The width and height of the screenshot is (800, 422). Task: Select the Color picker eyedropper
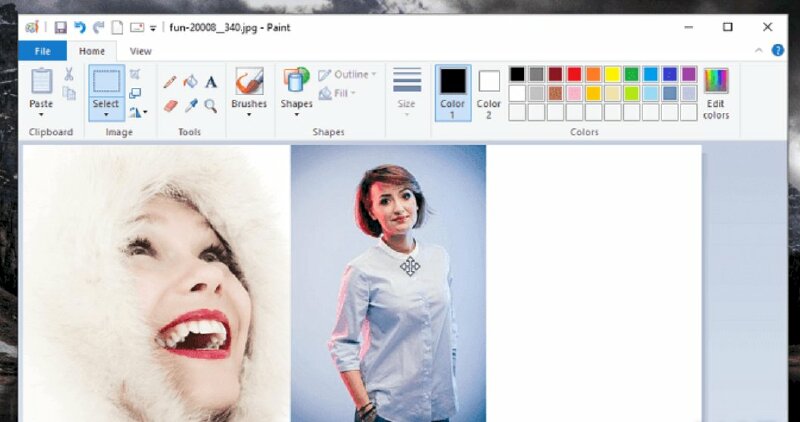(x=190, y=105)
